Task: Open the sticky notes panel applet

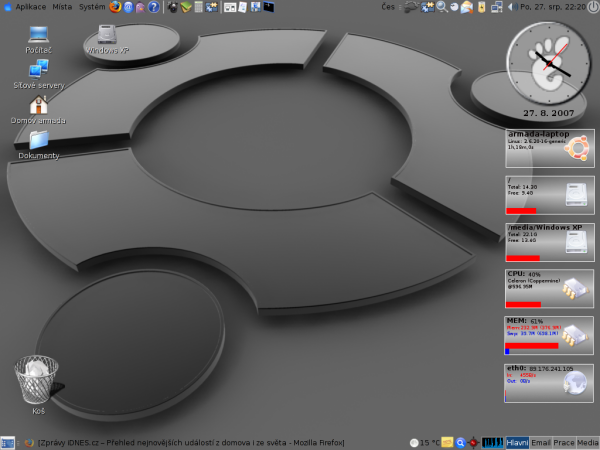Action: coord(447,443)
